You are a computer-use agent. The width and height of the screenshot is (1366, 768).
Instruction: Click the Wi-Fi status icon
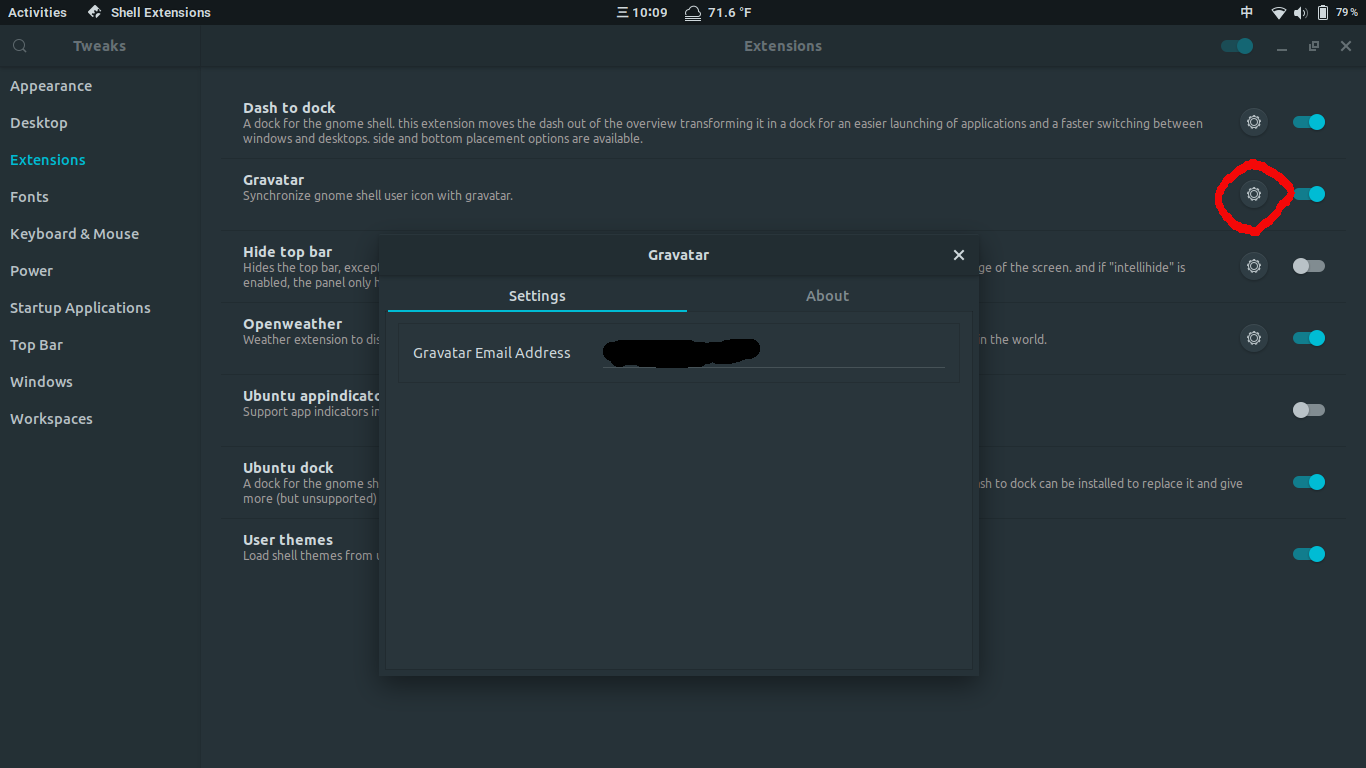point(1278,12)
